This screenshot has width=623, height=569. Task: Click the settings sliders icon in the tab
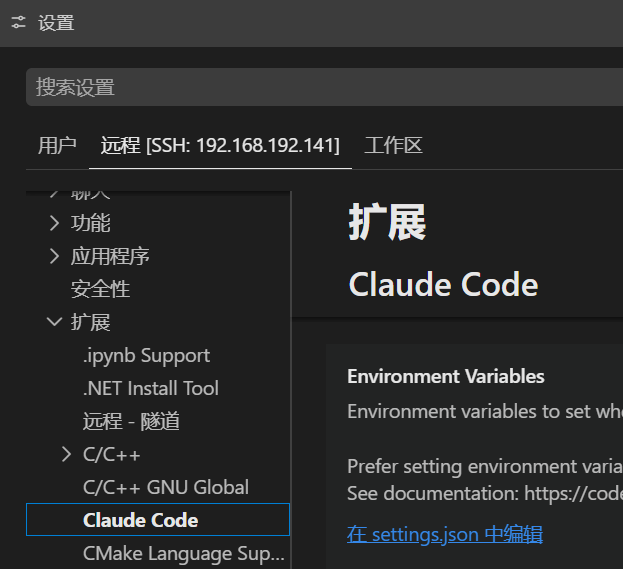pyautogui.click(x=18, y=22)
